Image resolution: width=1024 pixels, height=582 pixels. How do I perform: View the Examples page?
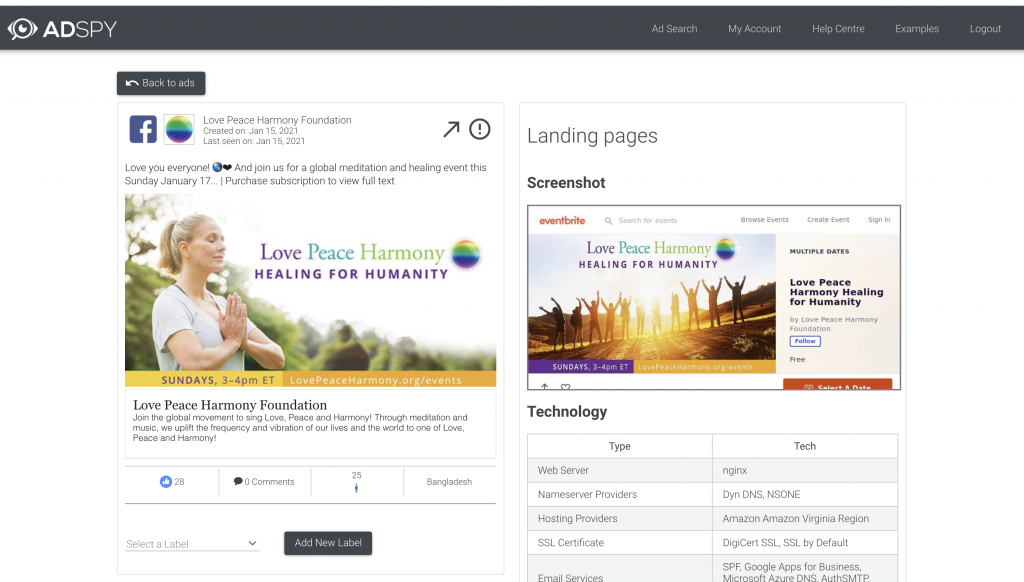point(917,29)
